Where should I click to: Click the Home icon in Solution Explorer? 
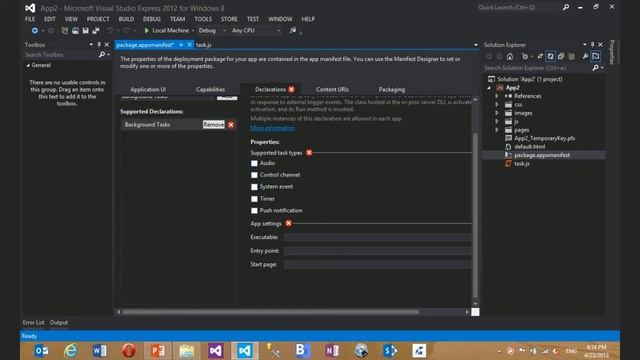point(510,56)
